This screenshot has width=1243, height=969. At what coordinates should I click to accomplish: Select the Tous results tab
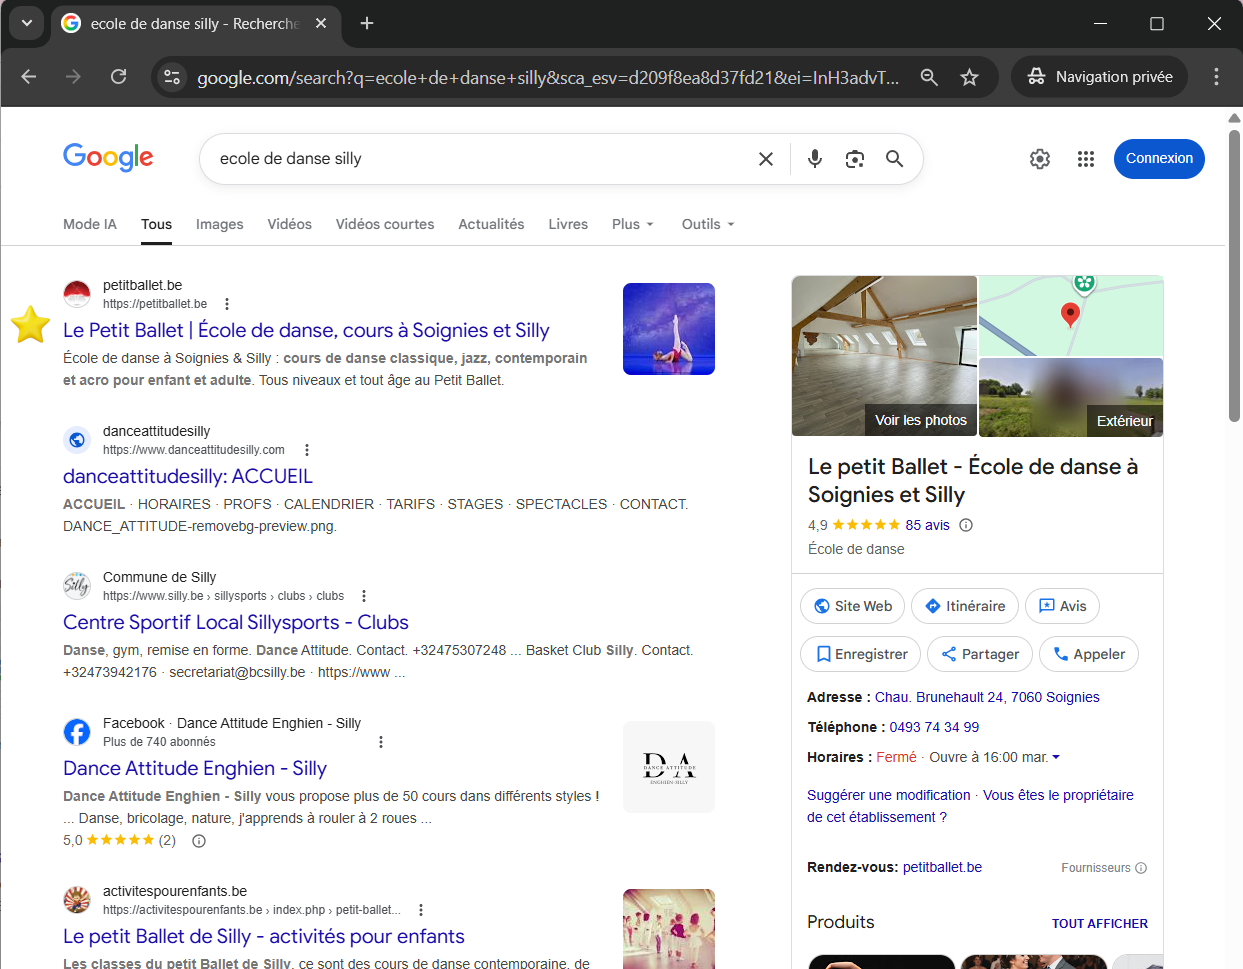tap(156, 224)
